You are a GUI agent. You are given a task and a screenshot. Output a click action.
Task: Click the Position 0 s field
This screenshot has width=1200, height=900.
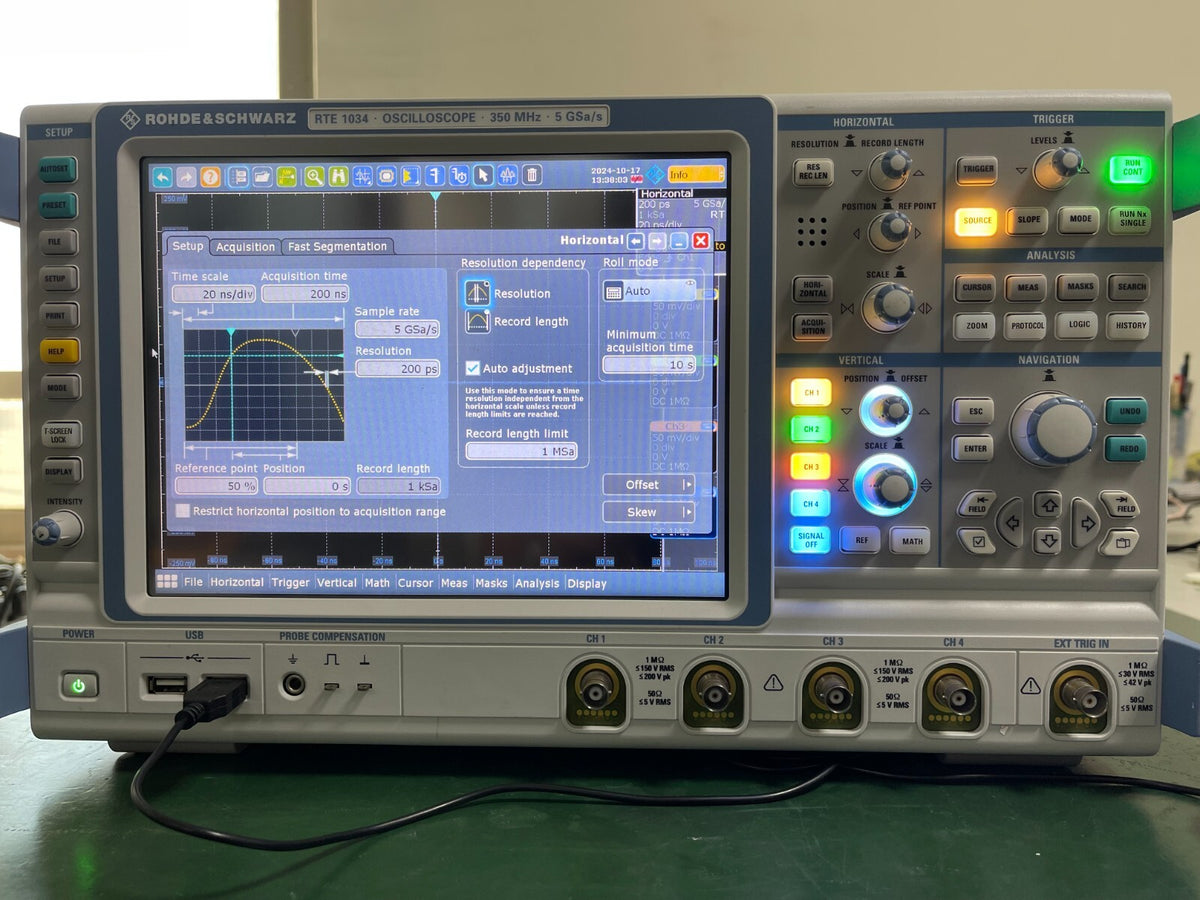click(307, 486)
